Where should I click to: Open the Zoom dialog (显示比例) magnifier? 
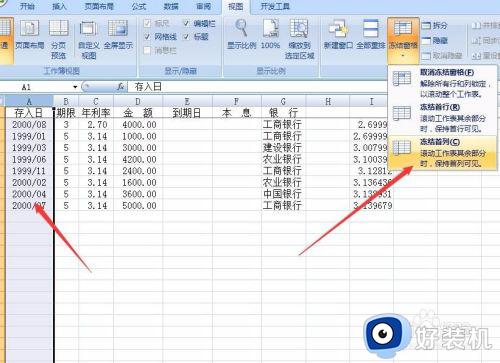(x=241, y=34)
